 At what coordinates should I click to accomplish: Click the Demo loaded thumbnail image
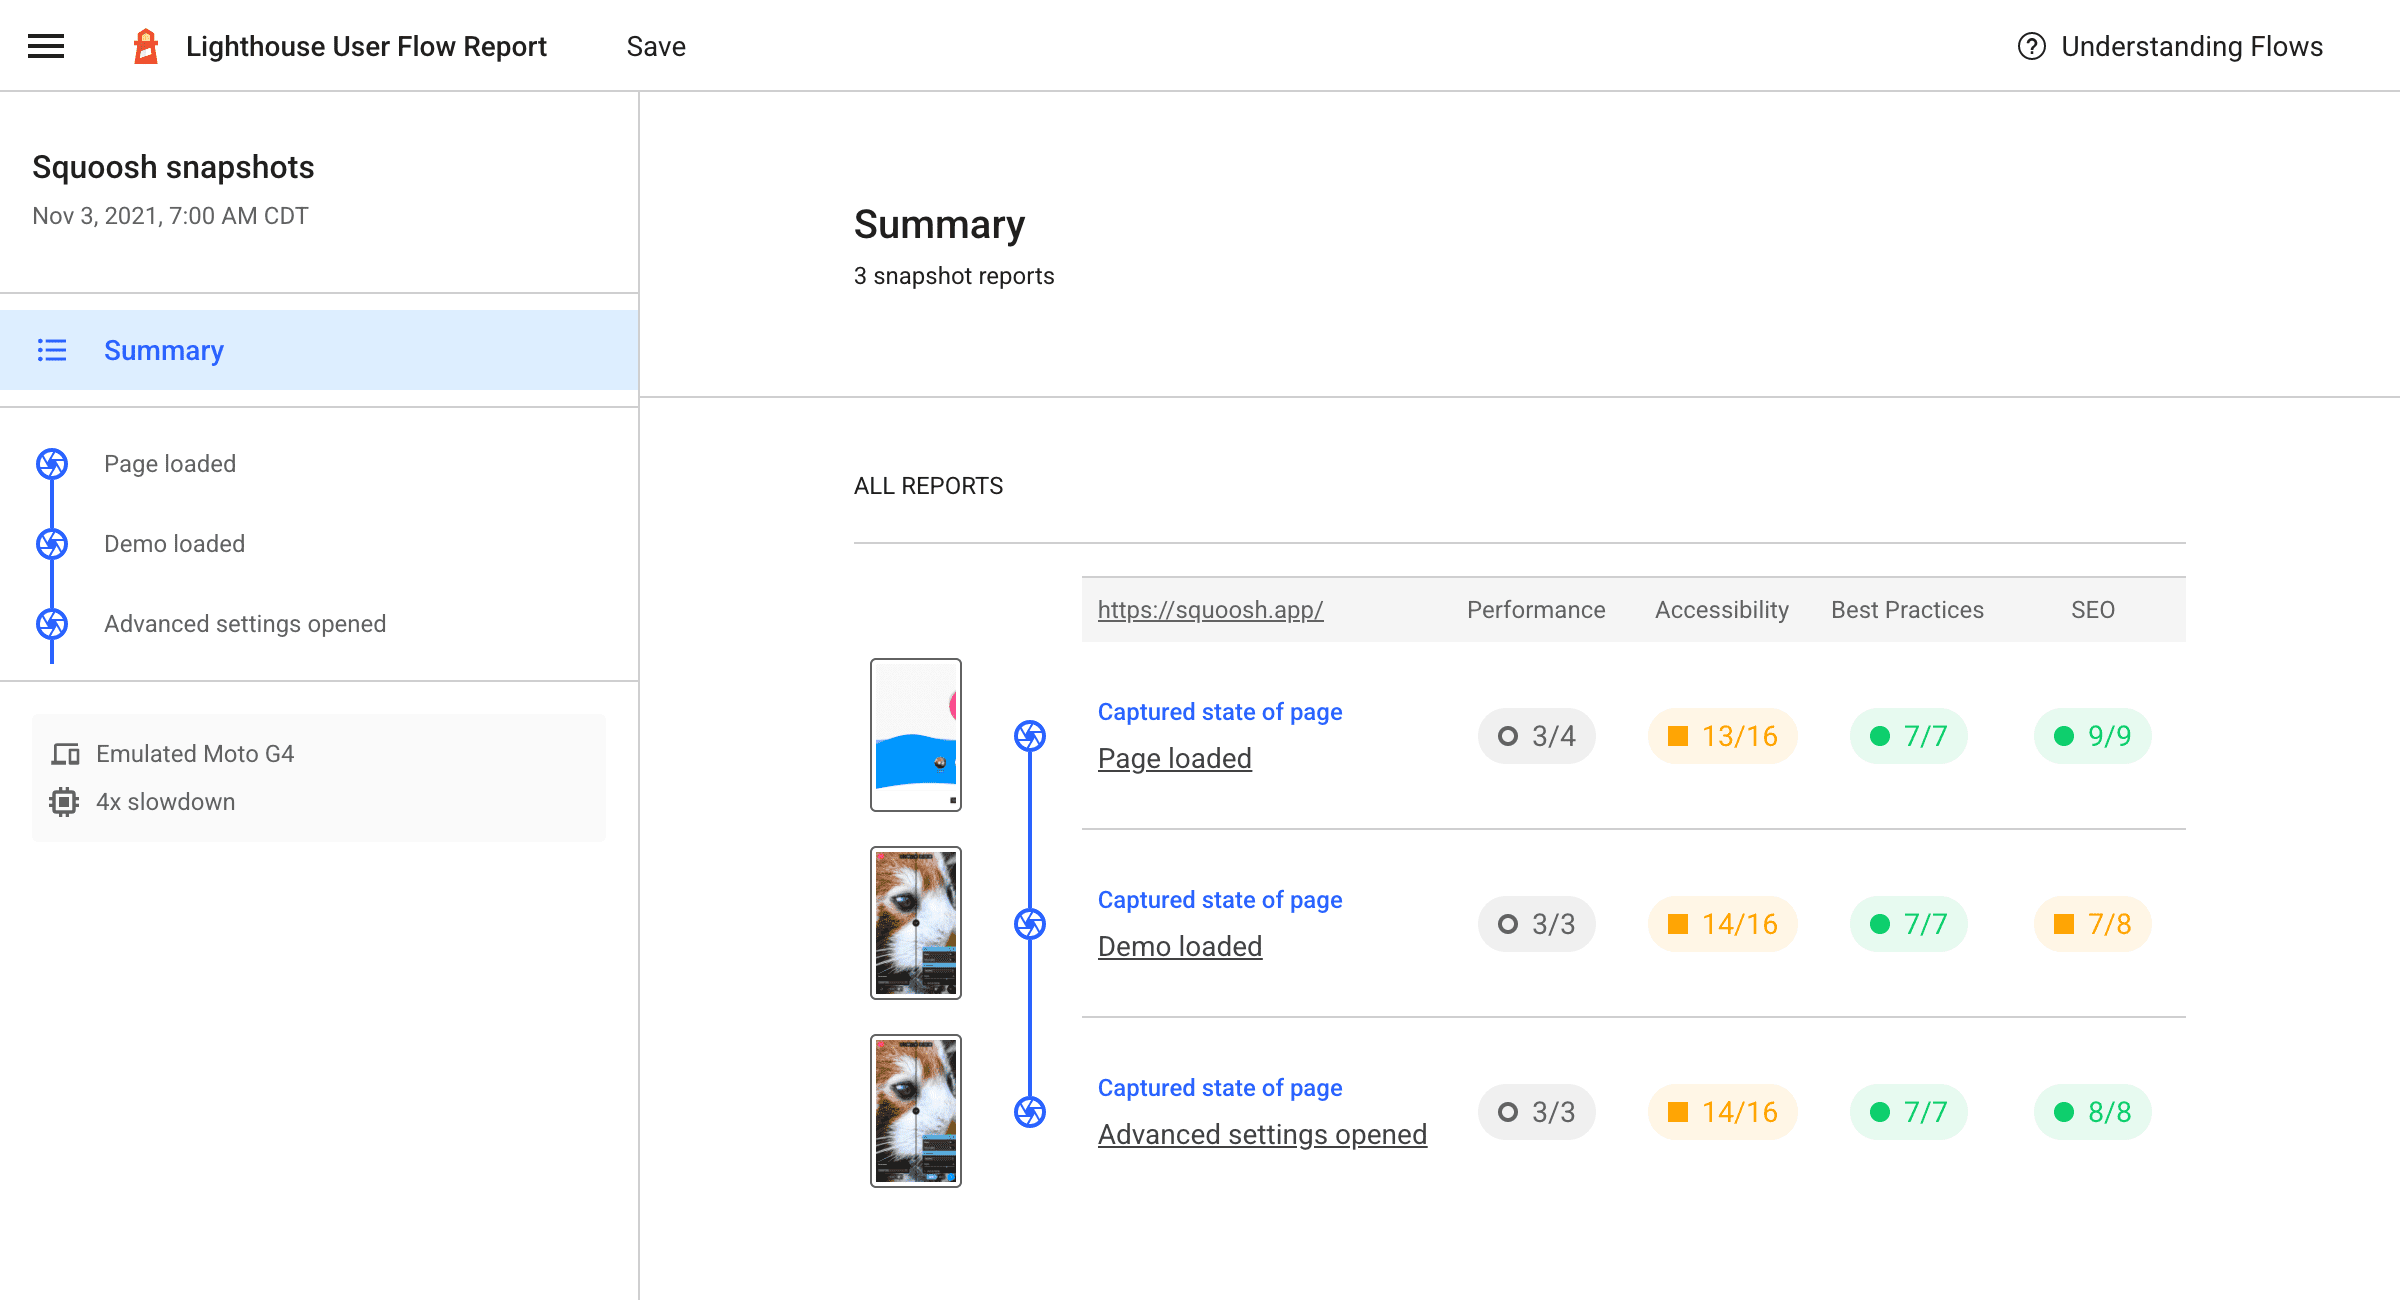click(x=914, y=922)
